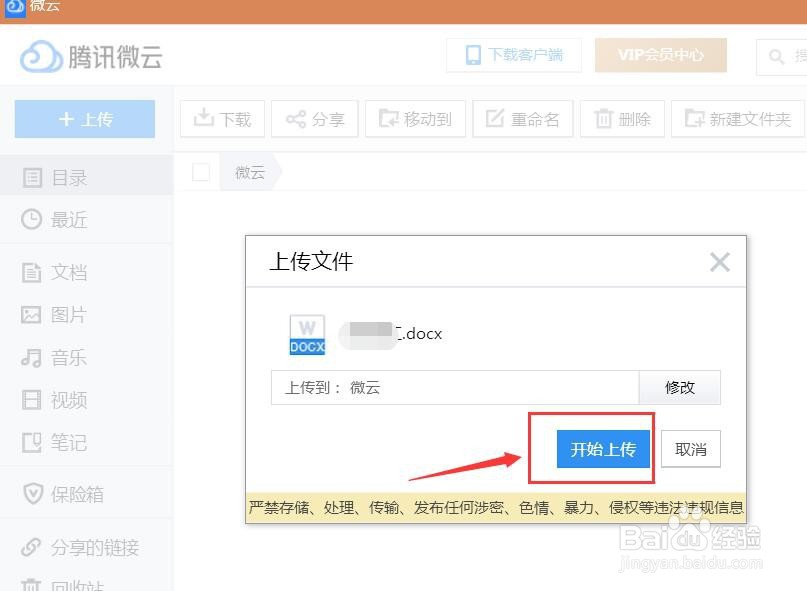Image resolution: width=807 pixels, height=591 pixels.
Task: Click the search magnifier icon
Action: (x=776, y=56)
